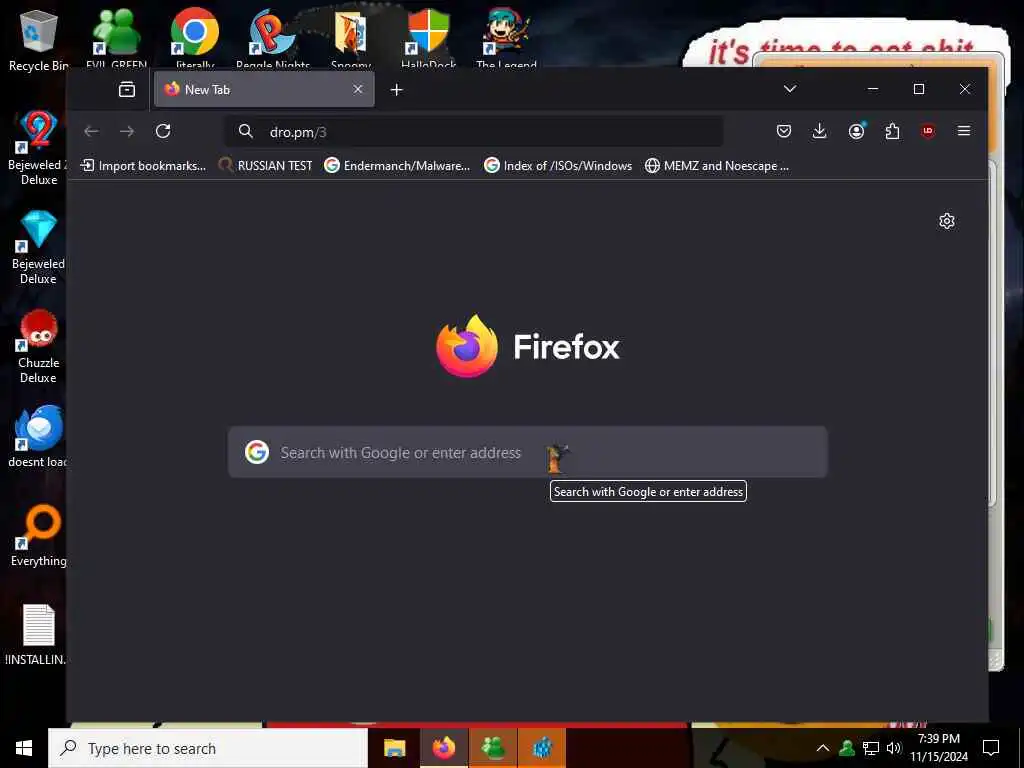Go forward one page
Image resolution: width=1024 pixels, height=768 pixels.
tap(127, 131)
